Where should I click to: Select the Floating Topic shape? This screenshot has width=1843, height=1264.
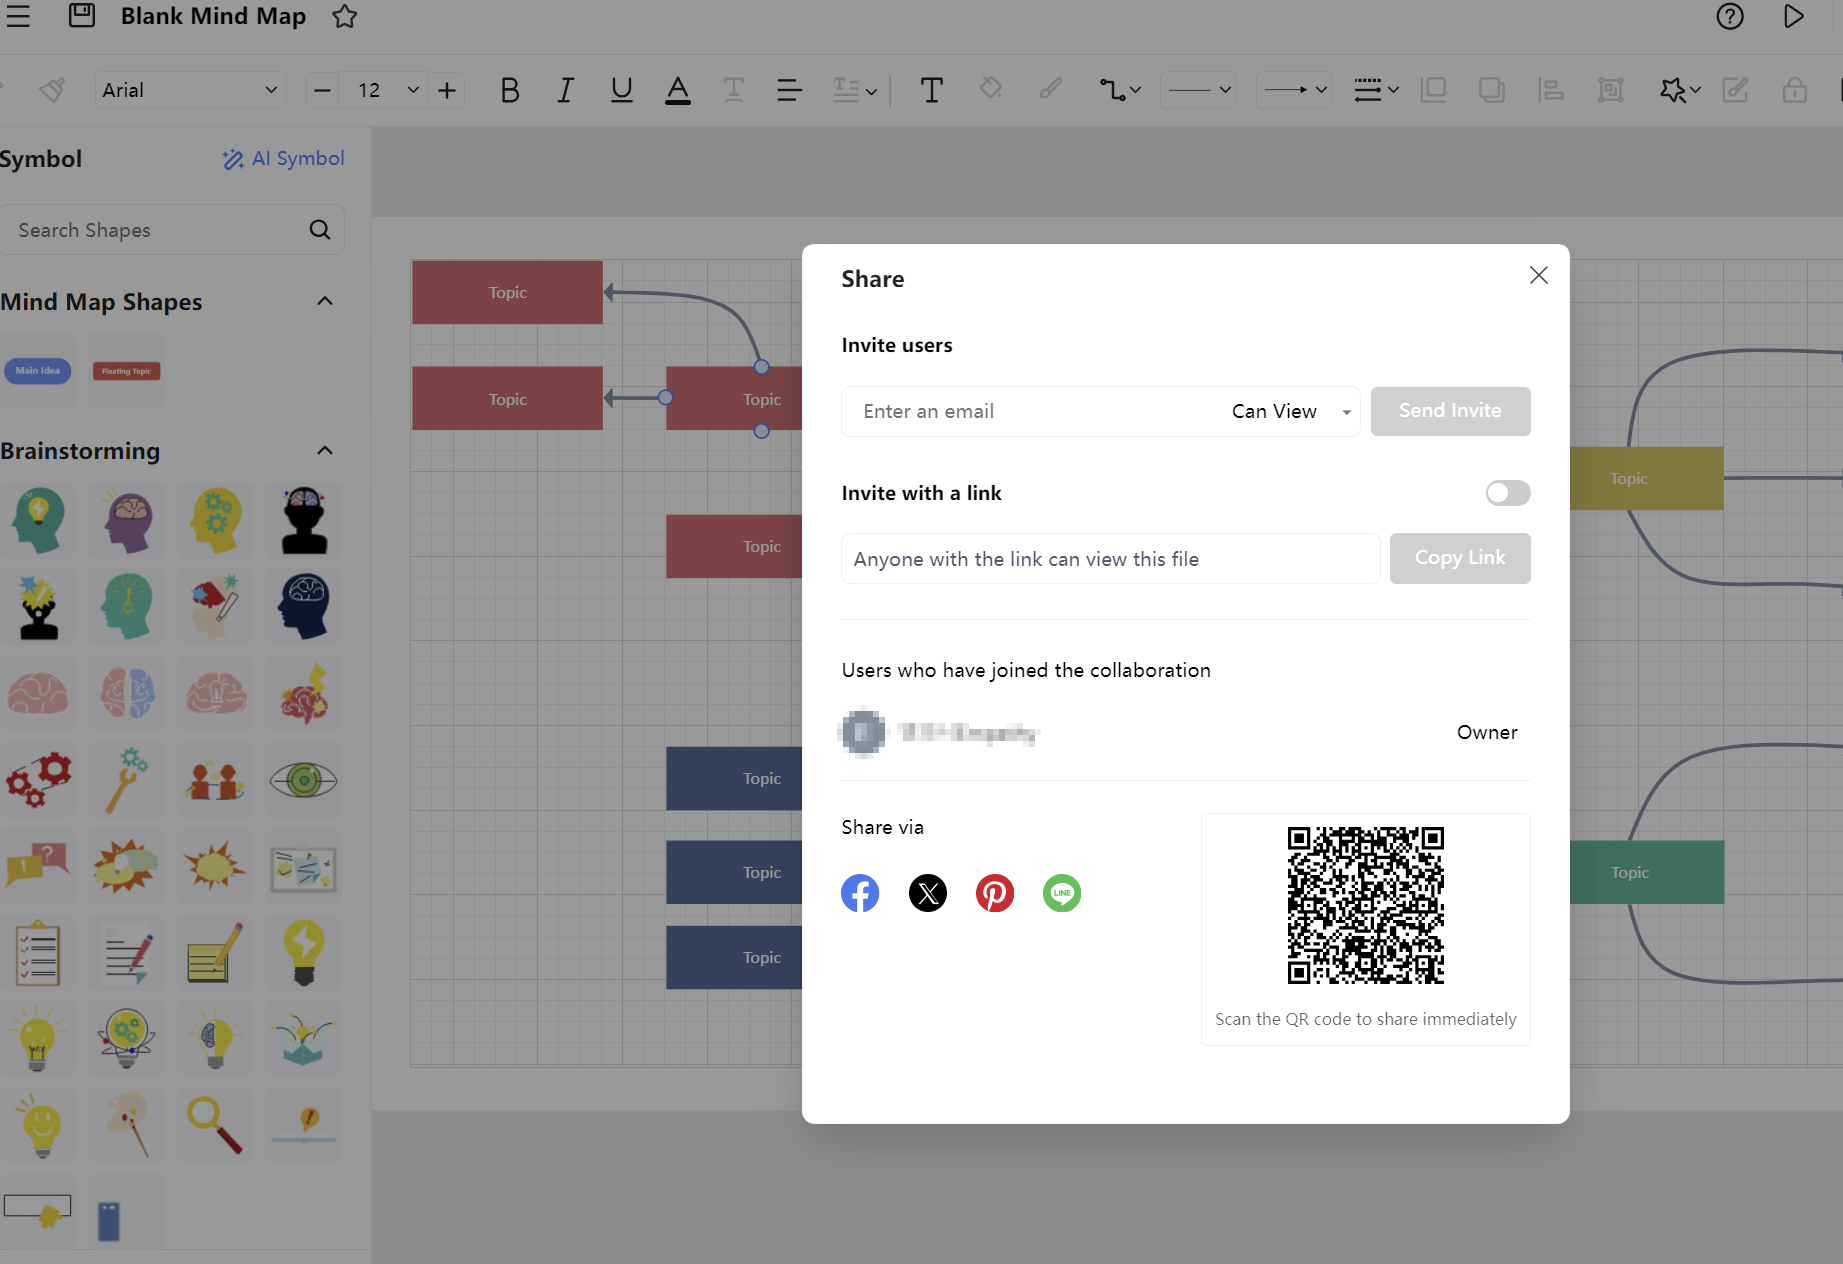pyautogui.click(x=127, y=371)
